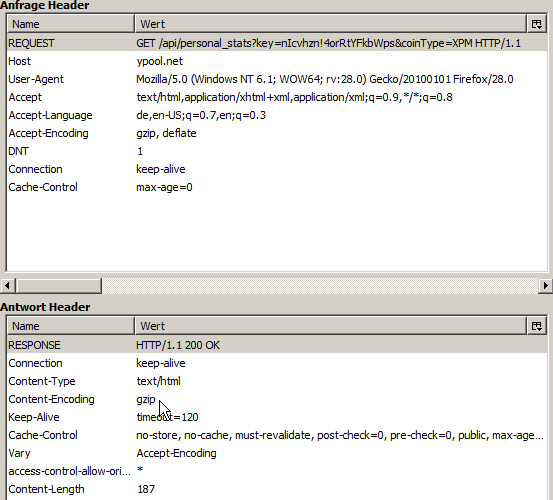Viewport: 553px width, 500px height.
Task: Sort Anfrage Header by Wert column
Action: coord(331,24)
